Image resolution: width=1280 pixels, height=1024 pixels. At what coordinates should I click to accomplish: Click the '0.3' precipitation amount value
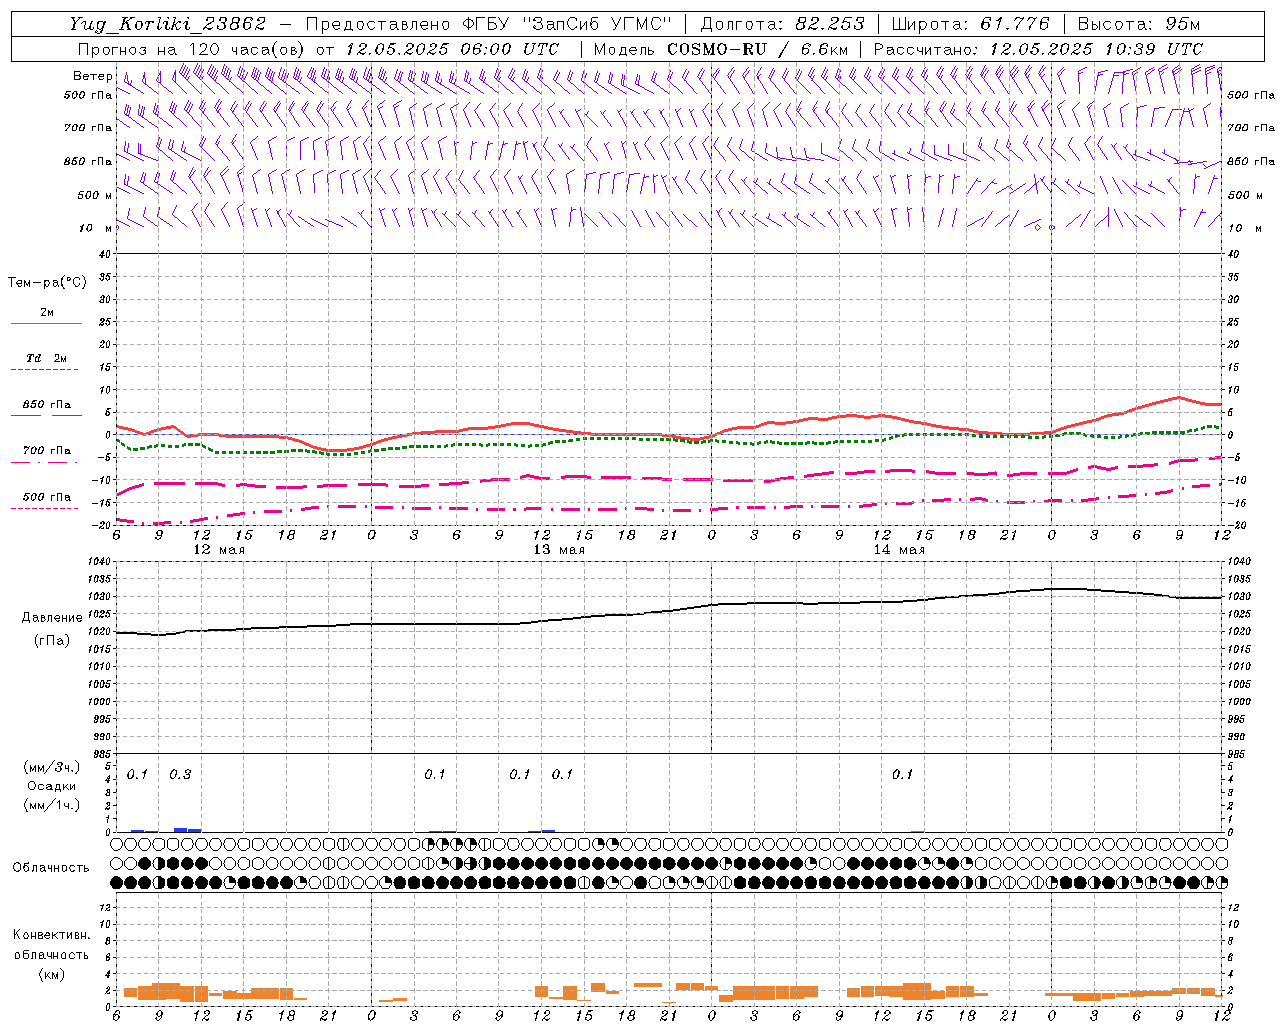coord(180,774)
